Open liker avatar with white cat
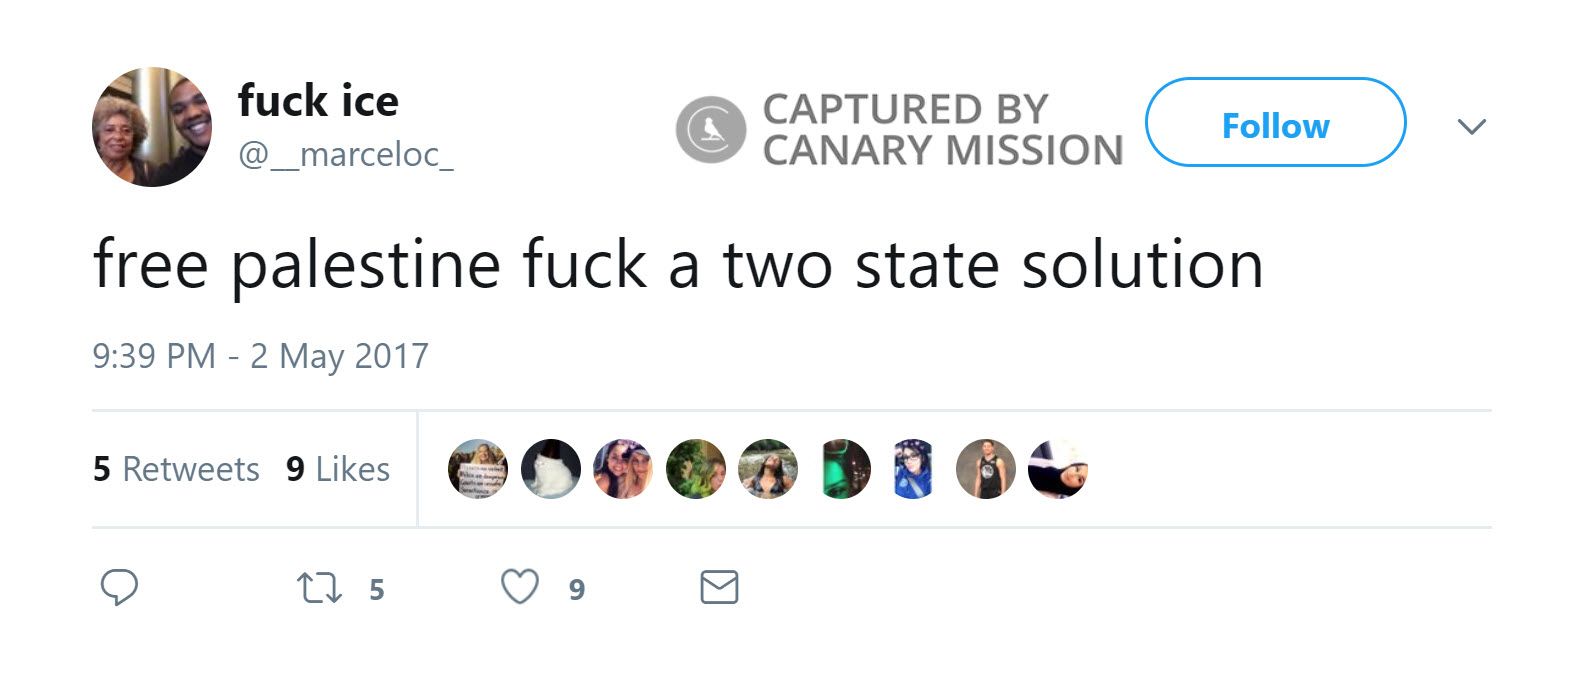The height and width of the screenshot is (676, 1589). 551,469
